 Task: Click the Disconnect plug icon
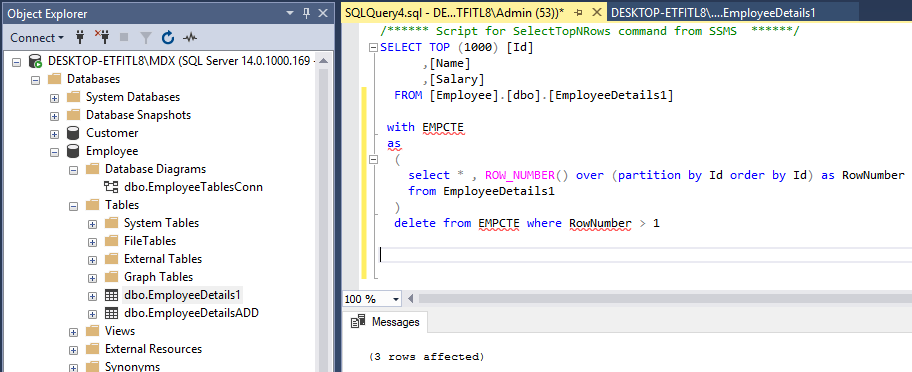coord(102,38)
